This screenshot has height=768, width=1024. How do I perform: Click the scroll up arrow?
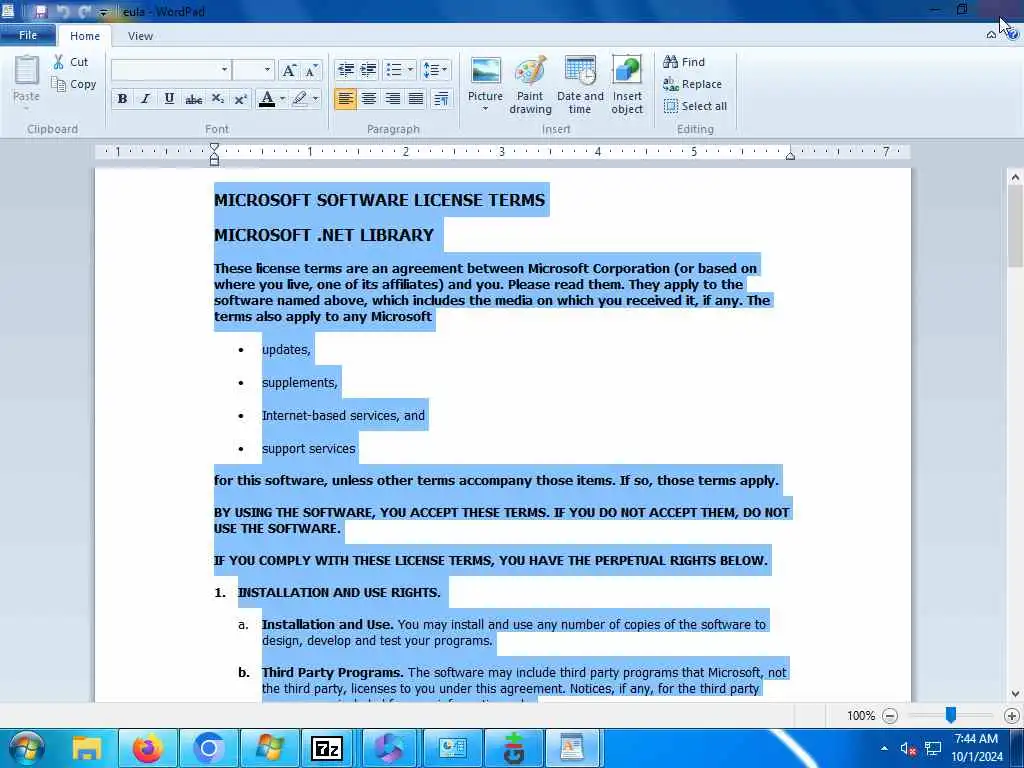click(1015, 177)
